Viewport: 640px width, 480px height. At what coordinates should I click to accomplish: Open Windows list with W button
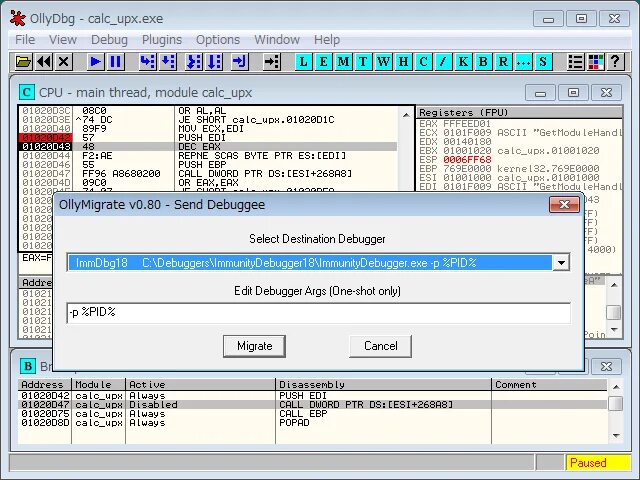click(383, 62)
